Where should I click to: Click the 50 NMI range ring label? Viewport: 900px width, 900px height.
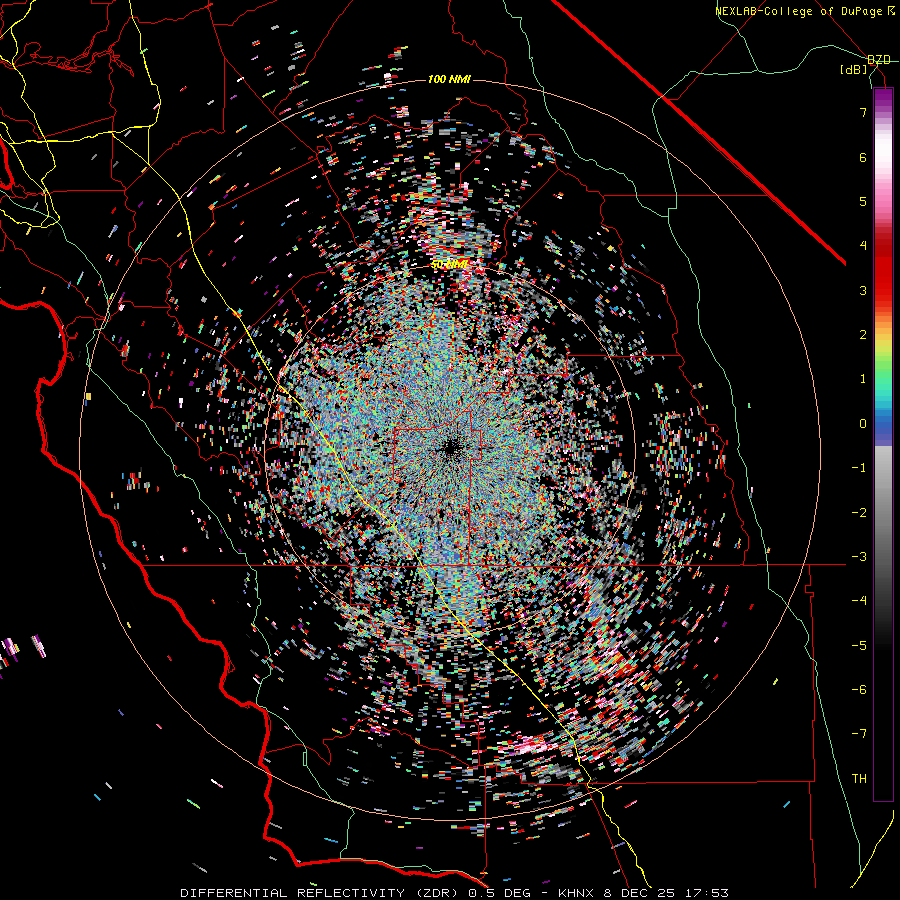[449, 265]
